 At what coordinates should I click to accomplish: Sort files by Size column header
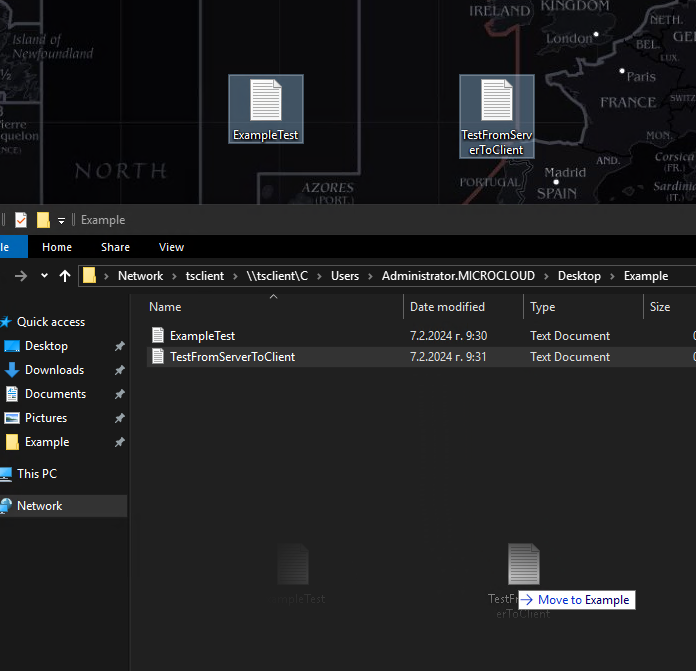pyautogui.click(x=670, y=307)
